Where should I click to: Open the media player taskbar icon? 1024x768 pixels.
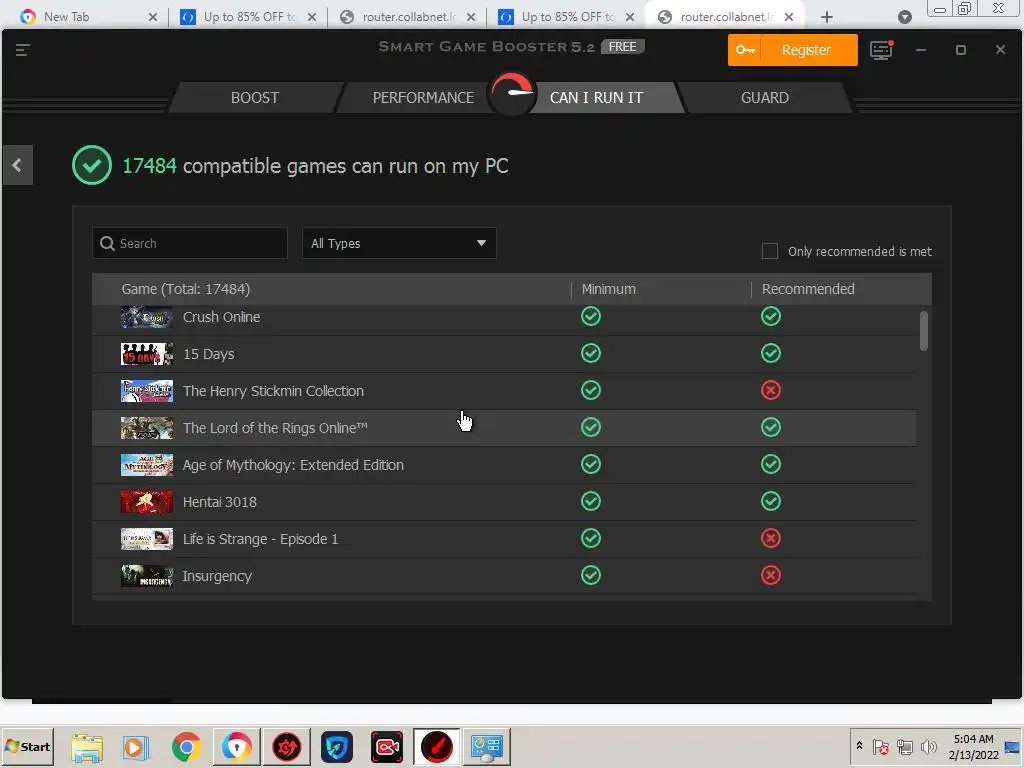(136, 748)
